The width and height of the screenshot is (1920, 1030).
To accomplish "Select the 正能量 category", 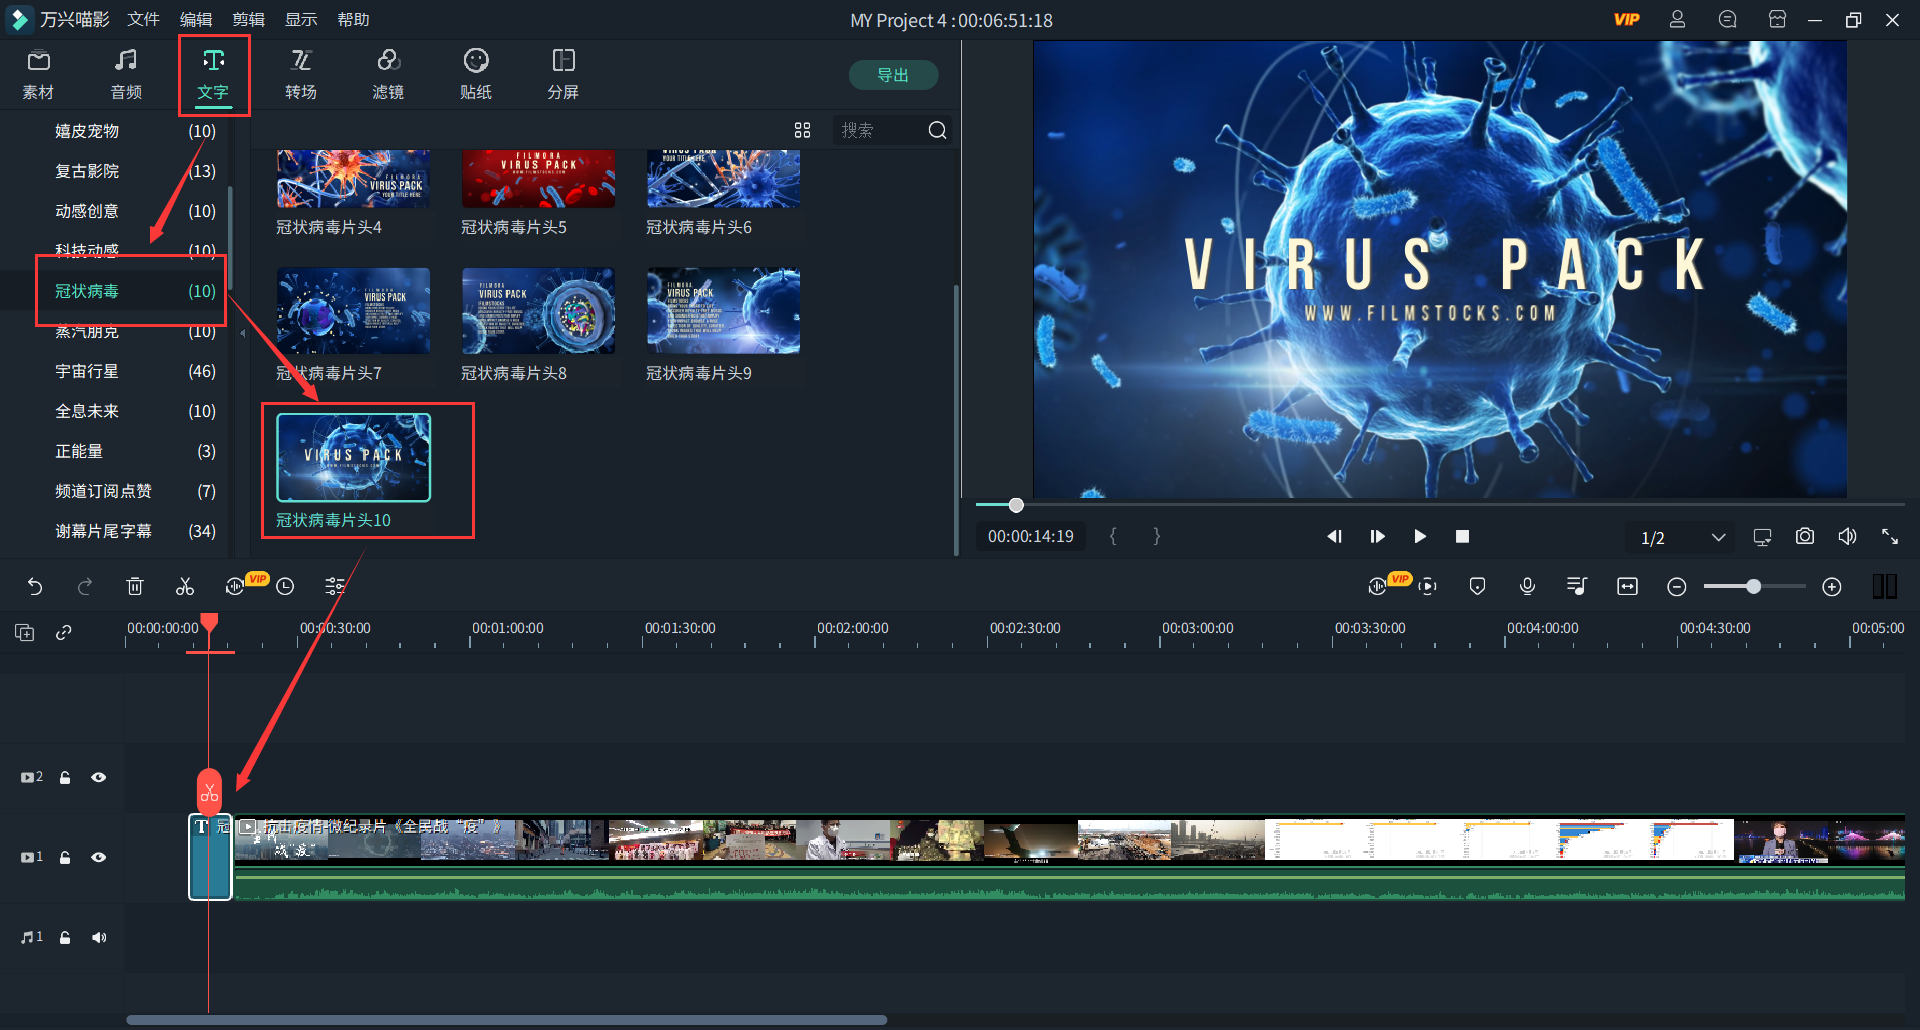I will click(x=135, y=451).
